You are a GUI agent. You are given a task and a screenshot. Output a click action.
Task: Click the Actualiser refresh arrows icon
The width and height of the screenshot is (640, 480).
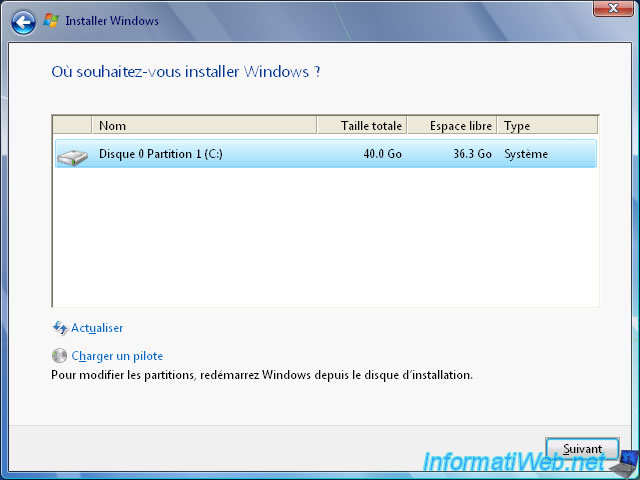click(60, 328)
